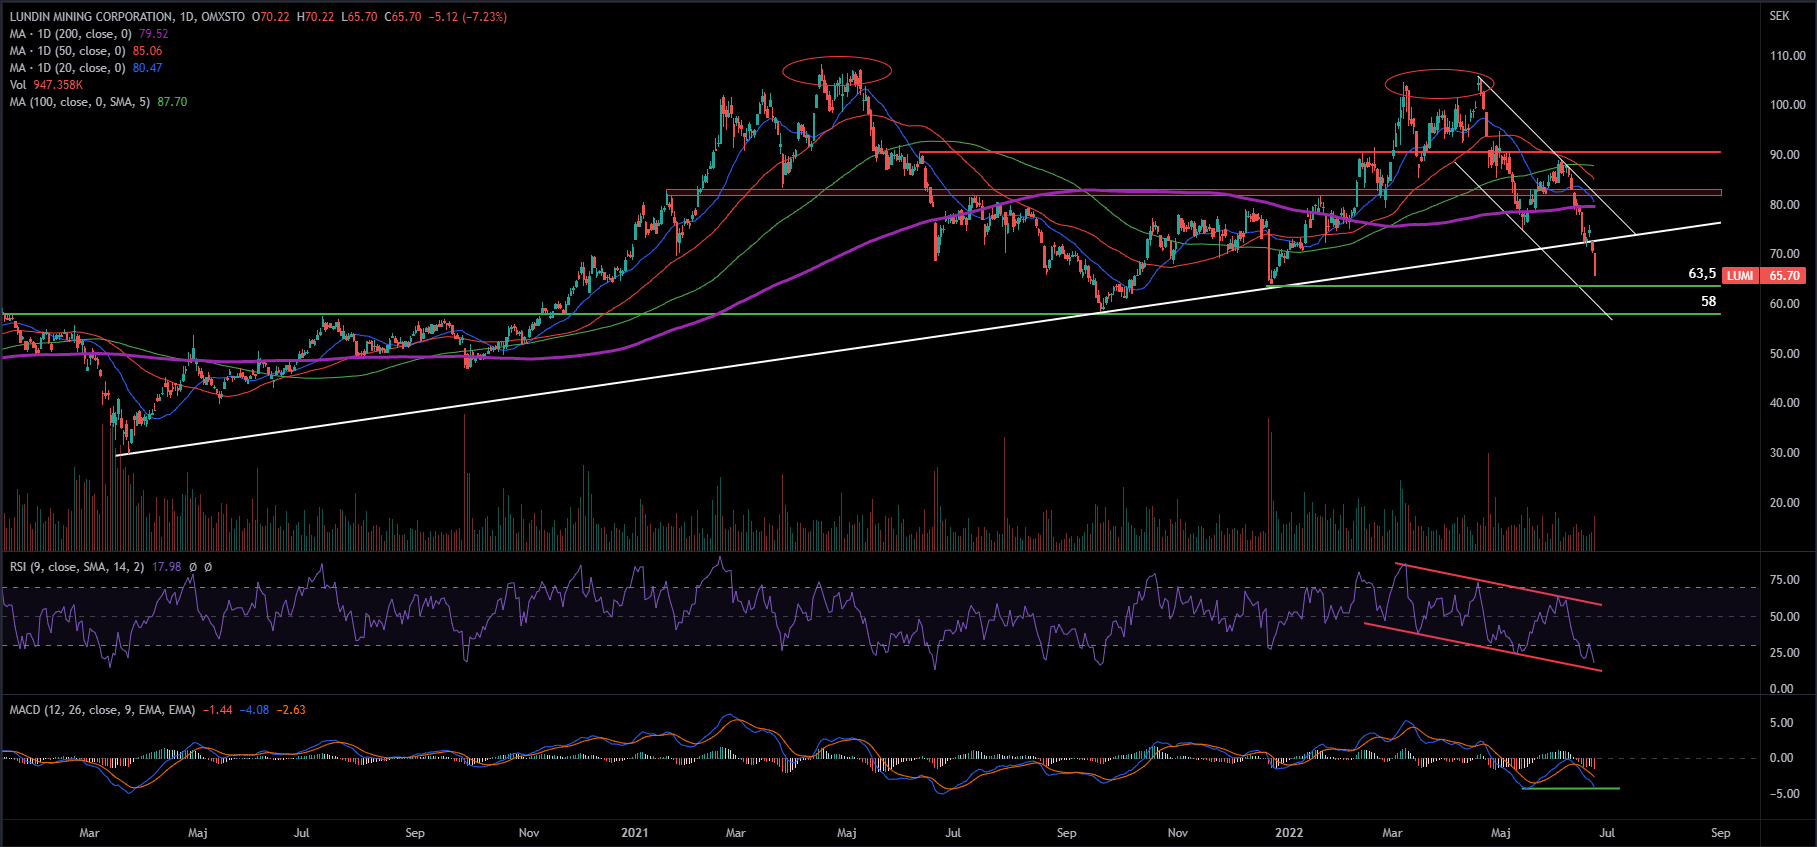1817x847 pixels.
Task: Click the LUNDIN MINING CORPORATION symbol title
Action: [90, 17]
